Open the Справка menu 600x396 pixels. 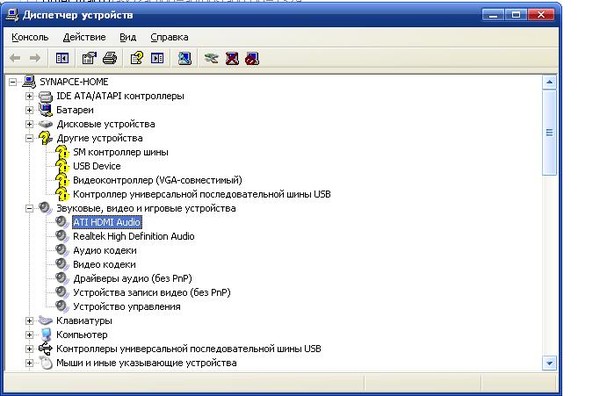169,37
